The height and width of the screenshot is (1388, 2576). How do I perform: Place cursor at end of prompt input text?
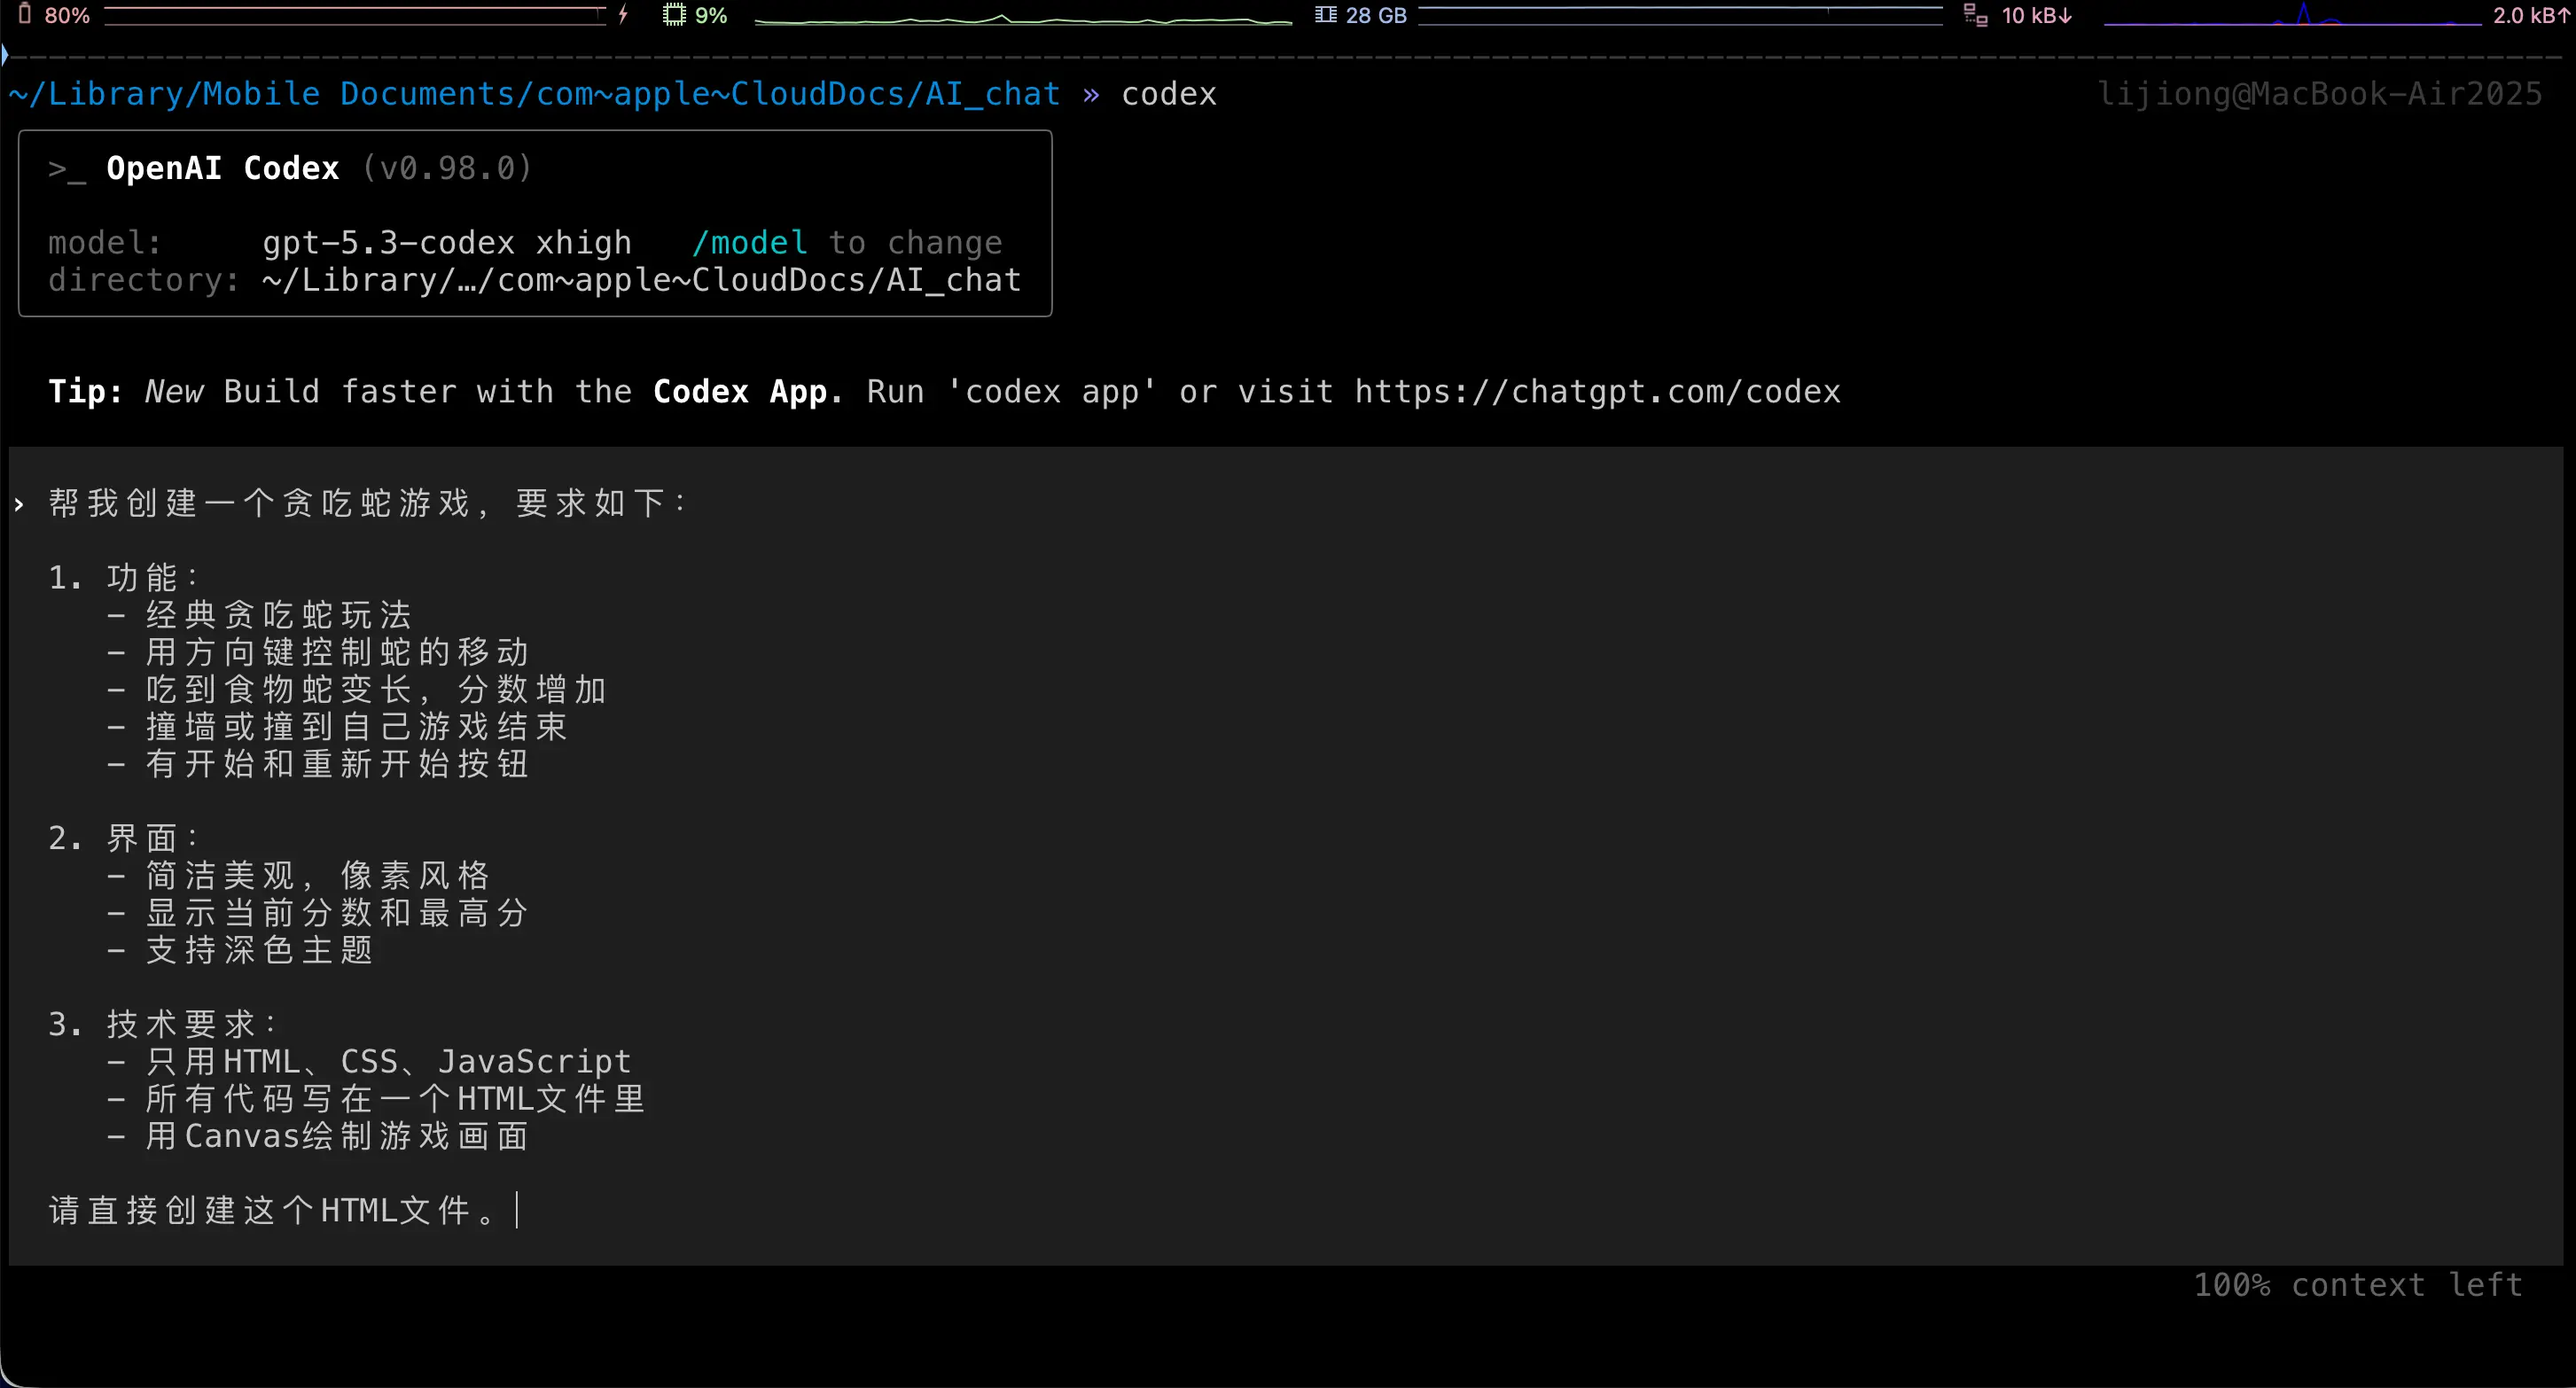click(x=515, y=1210)
